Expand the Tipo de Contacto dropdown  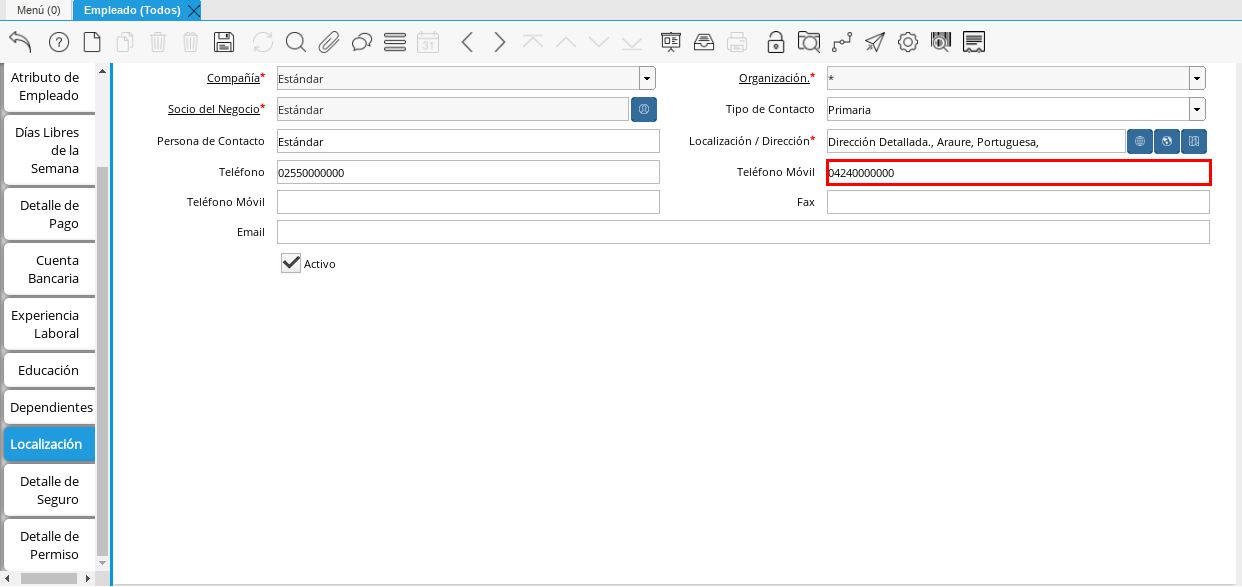click(1197, 109)
